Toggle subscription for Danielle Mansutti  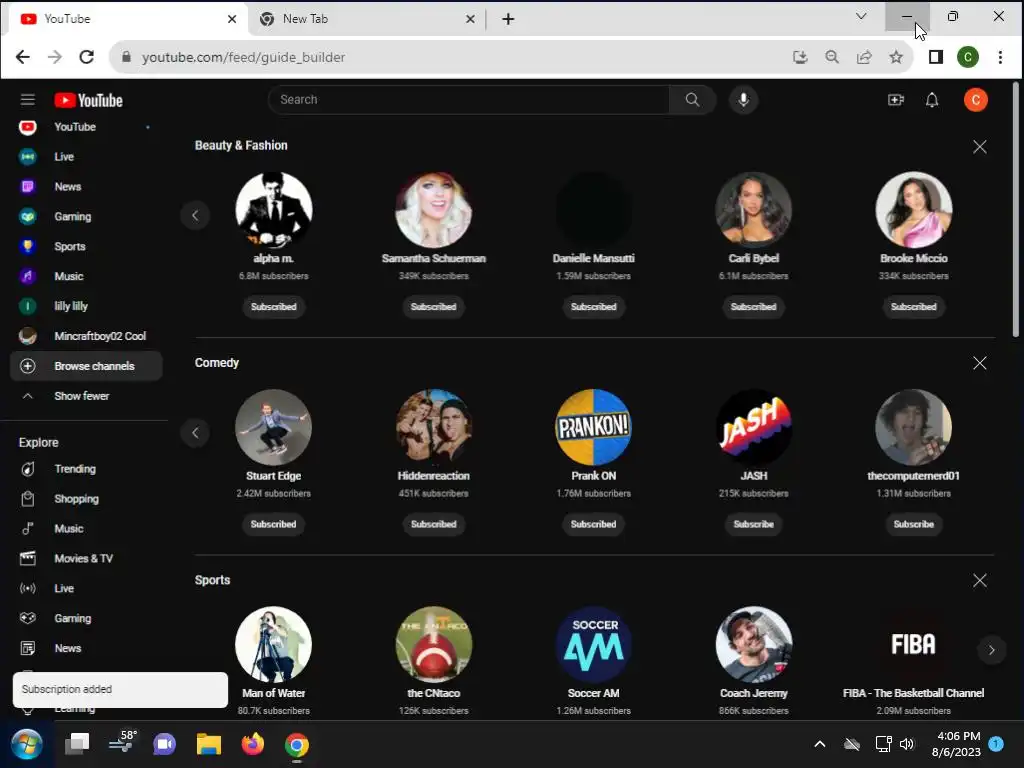point(594,307)
